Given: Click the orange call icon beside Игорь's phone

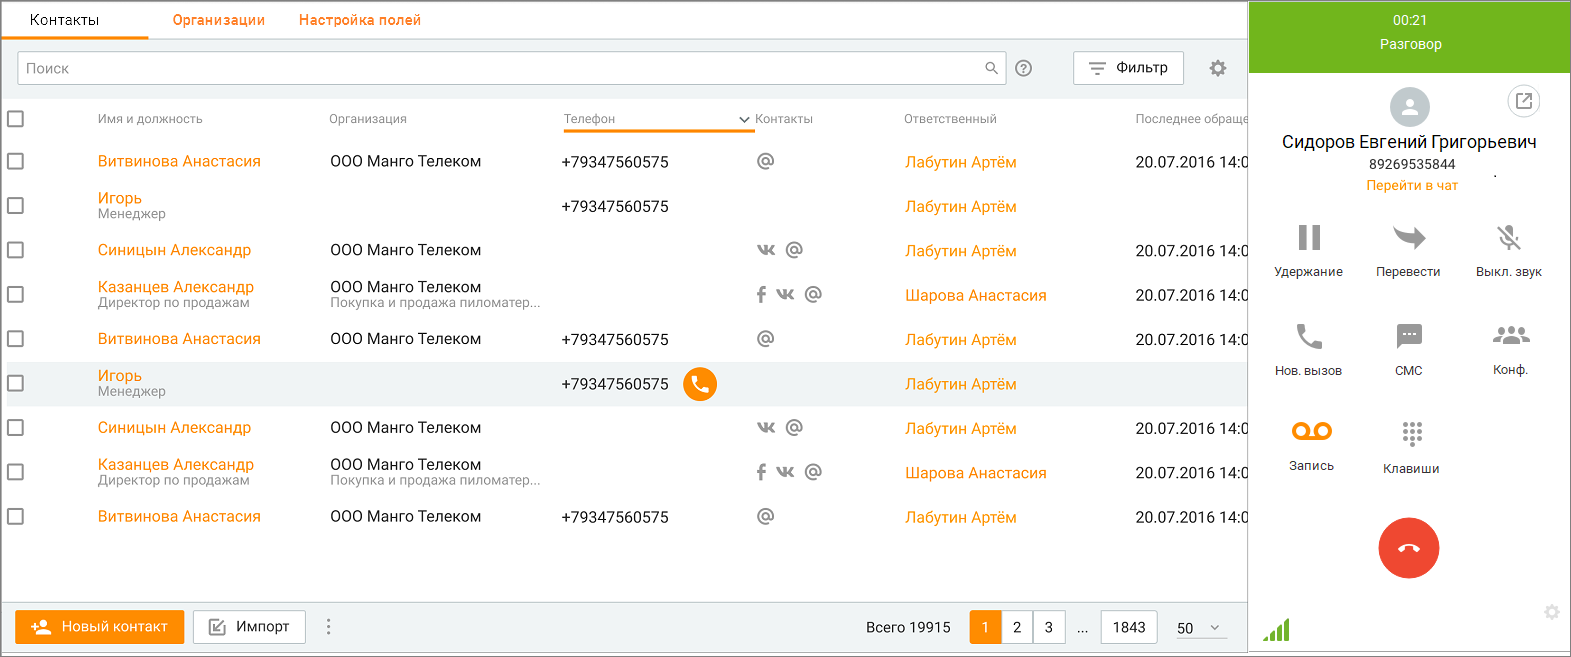Looking at the screenshot, I should click(x=700, y=384).
